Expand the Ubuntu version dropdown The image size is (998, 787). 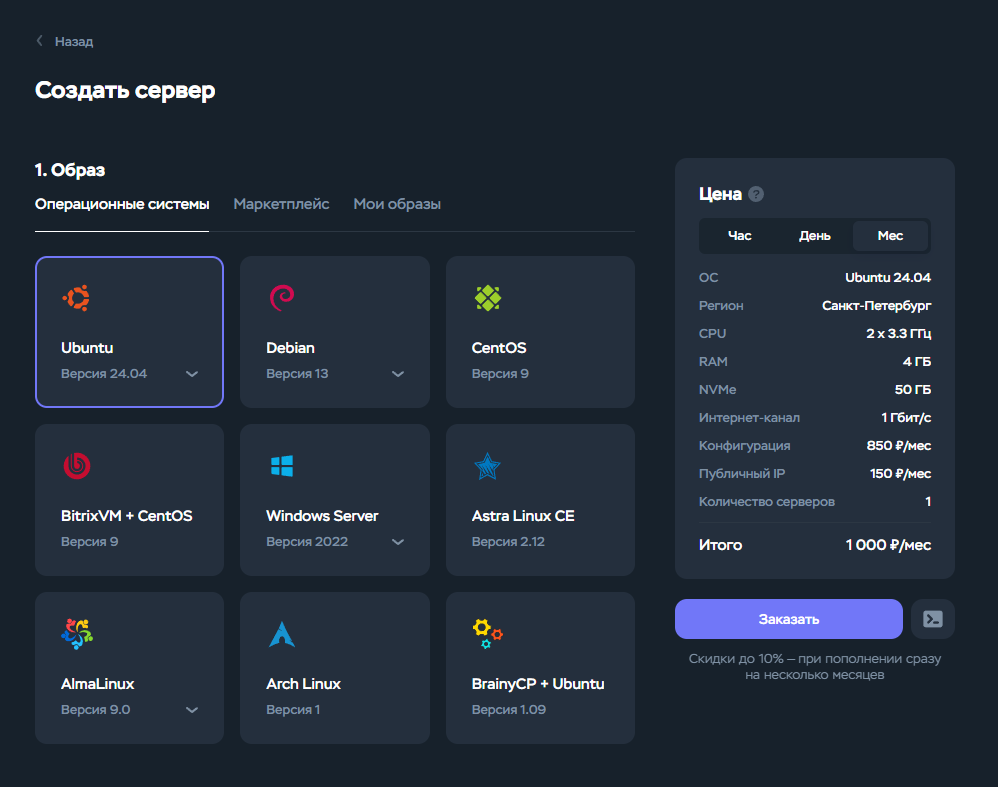191,373
